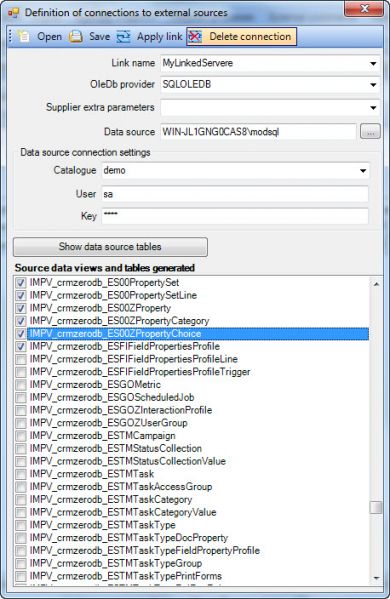The height and width of the screenshot is (599, 390).
Task: Select the IMPV_crmzerodb_ESGOMetric row text
Action: tap(95, 385)
